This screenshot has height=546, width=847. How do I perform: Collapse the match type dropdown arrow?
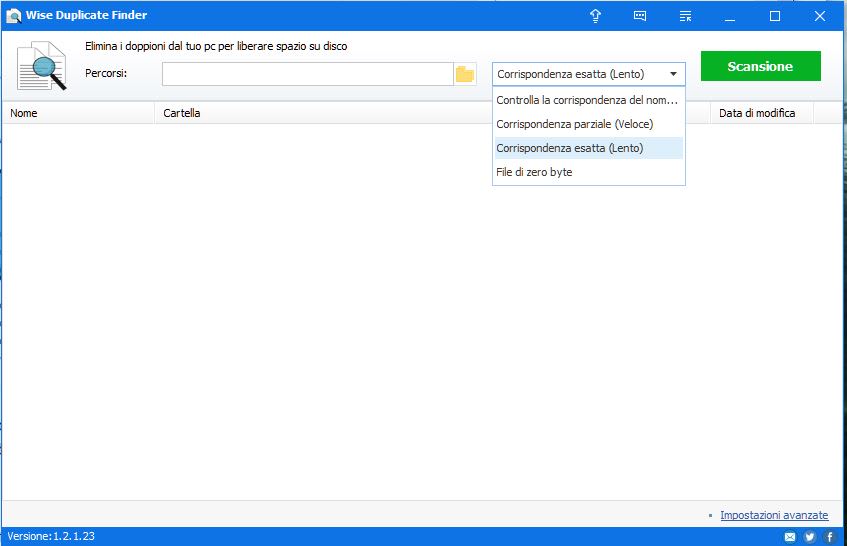click(673, 74)
